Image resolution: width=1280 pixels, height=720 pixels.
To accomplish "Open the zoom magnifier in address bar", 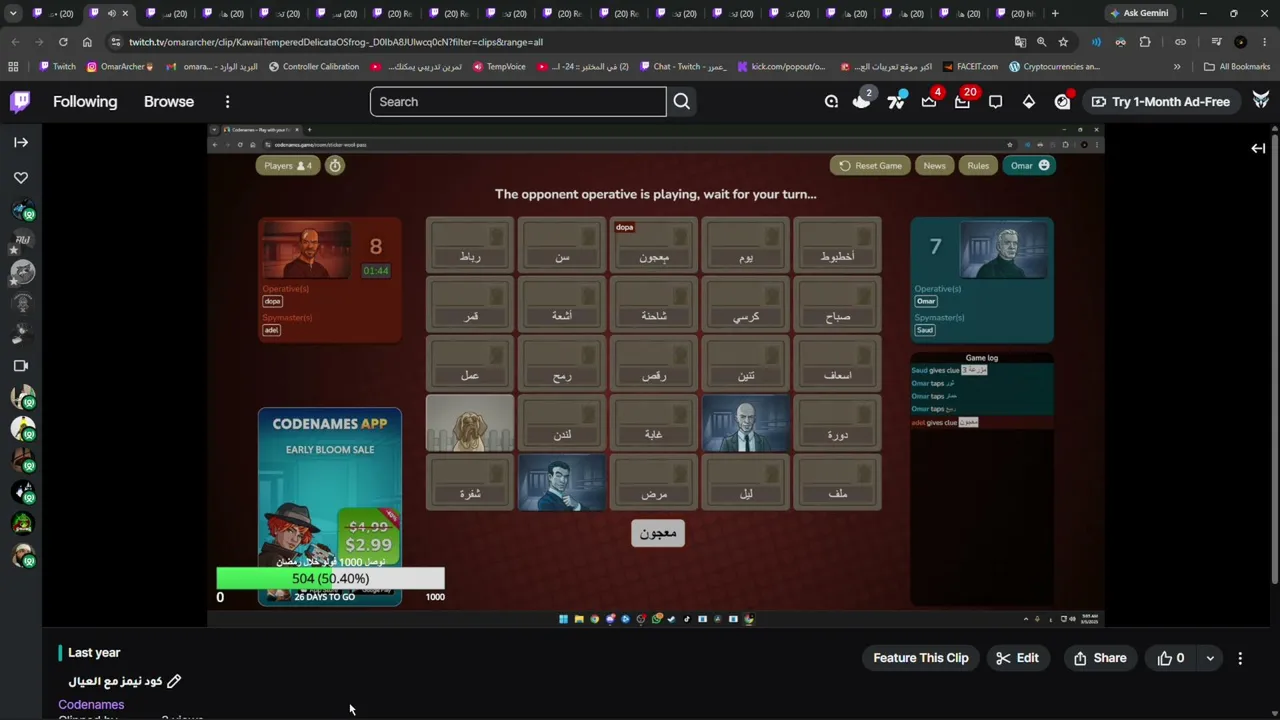I will 1041,42.
